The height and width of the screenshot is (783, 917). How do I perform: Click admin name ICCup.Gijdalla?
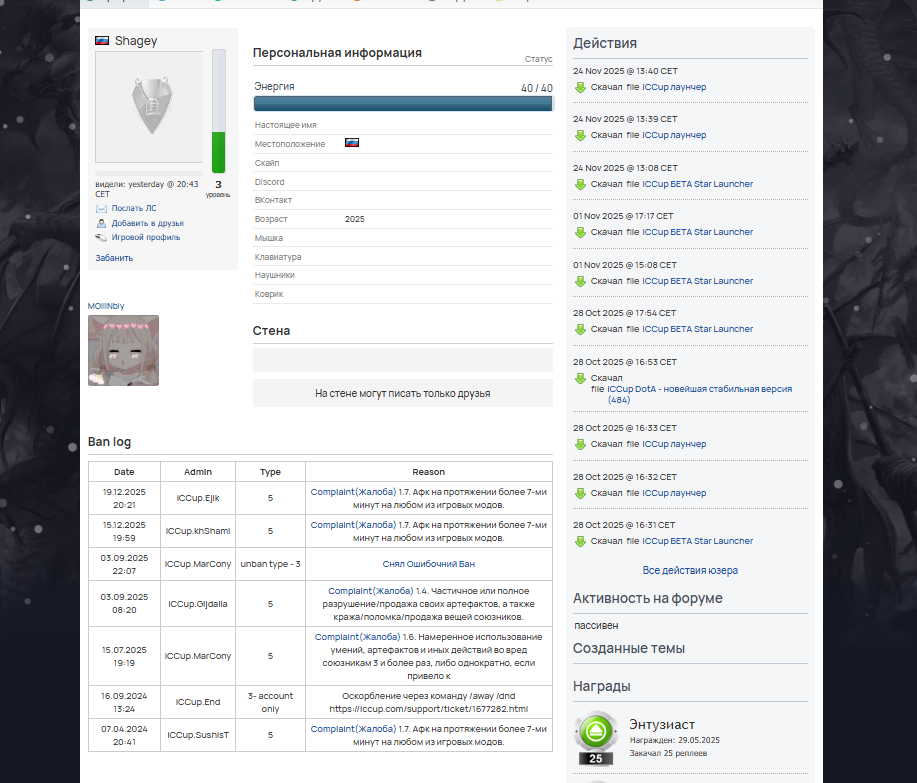[198, 604]
